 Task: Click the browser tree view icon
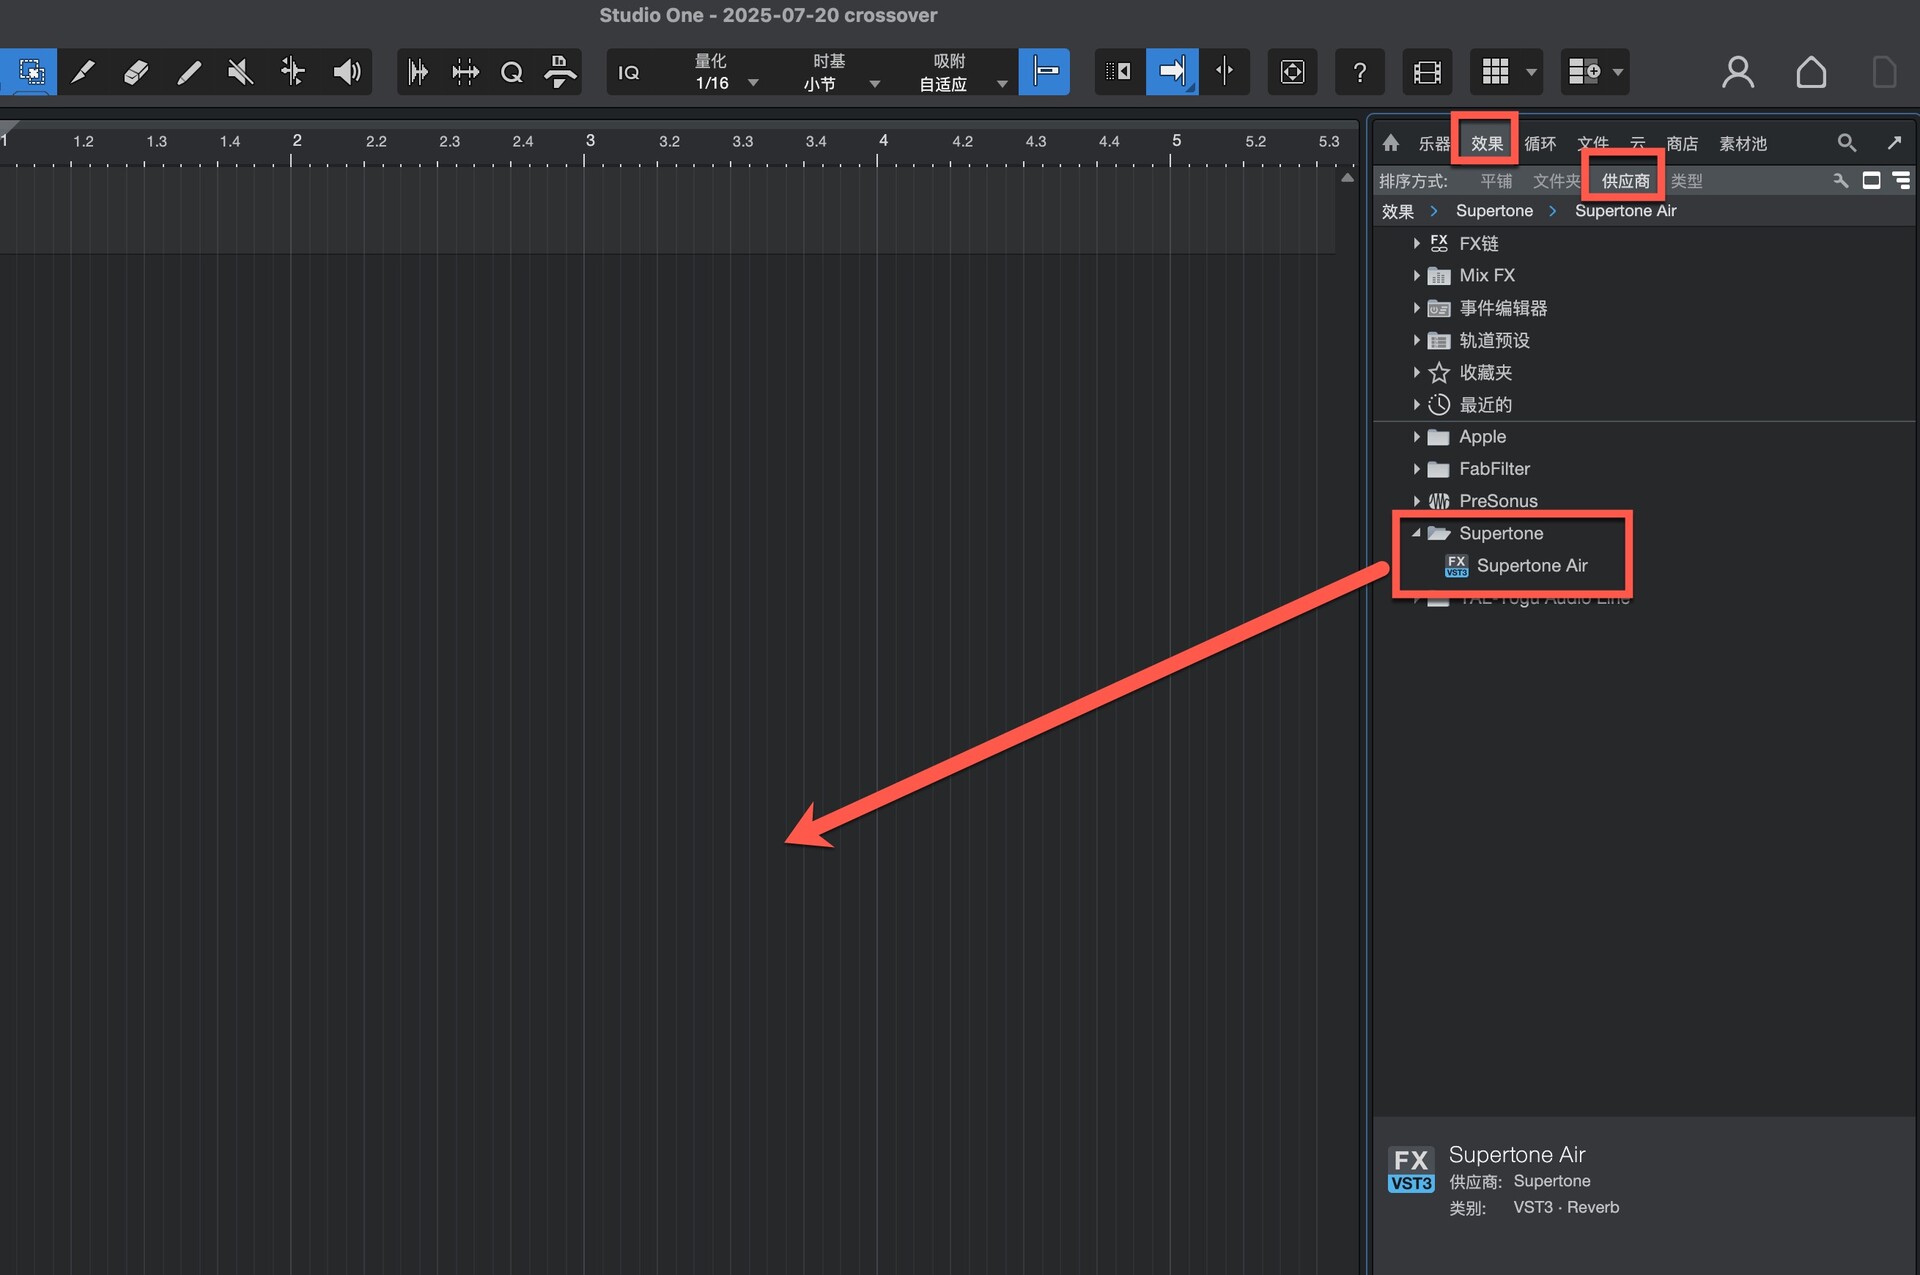(x=1901, y=180)
